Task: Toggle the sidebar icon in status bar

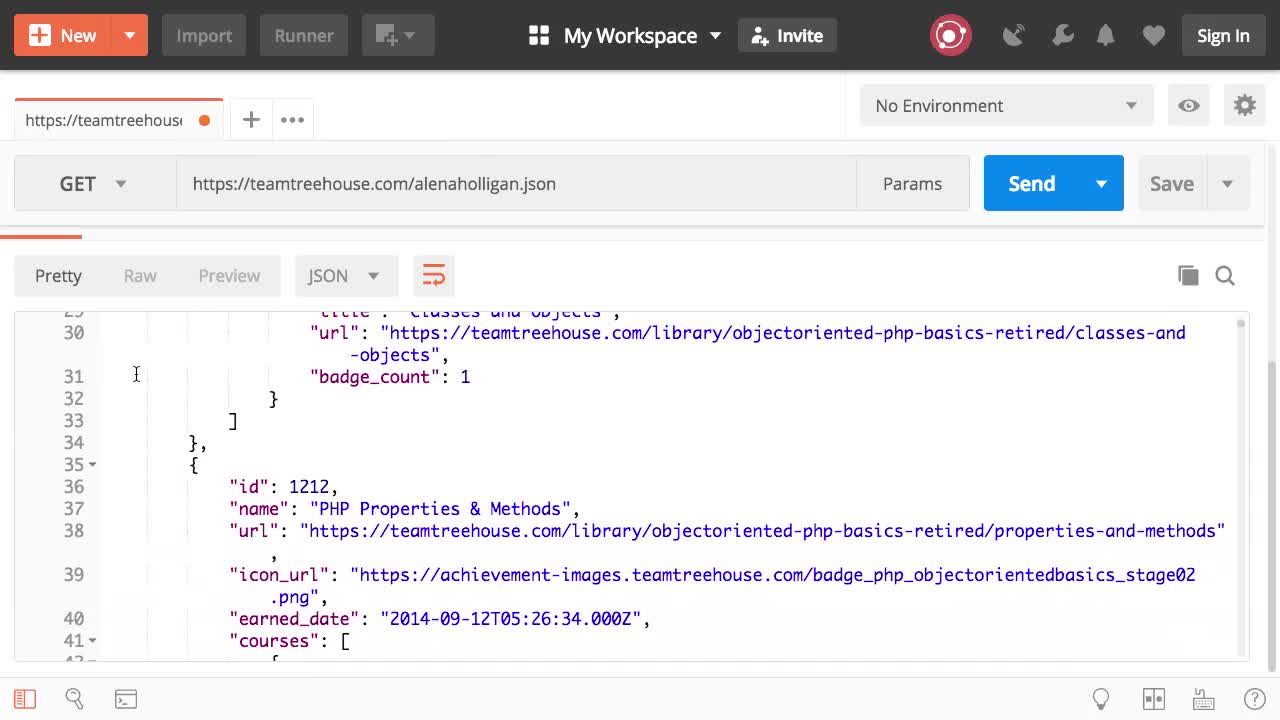Action: pyautogui.click(x=25, y=699)
